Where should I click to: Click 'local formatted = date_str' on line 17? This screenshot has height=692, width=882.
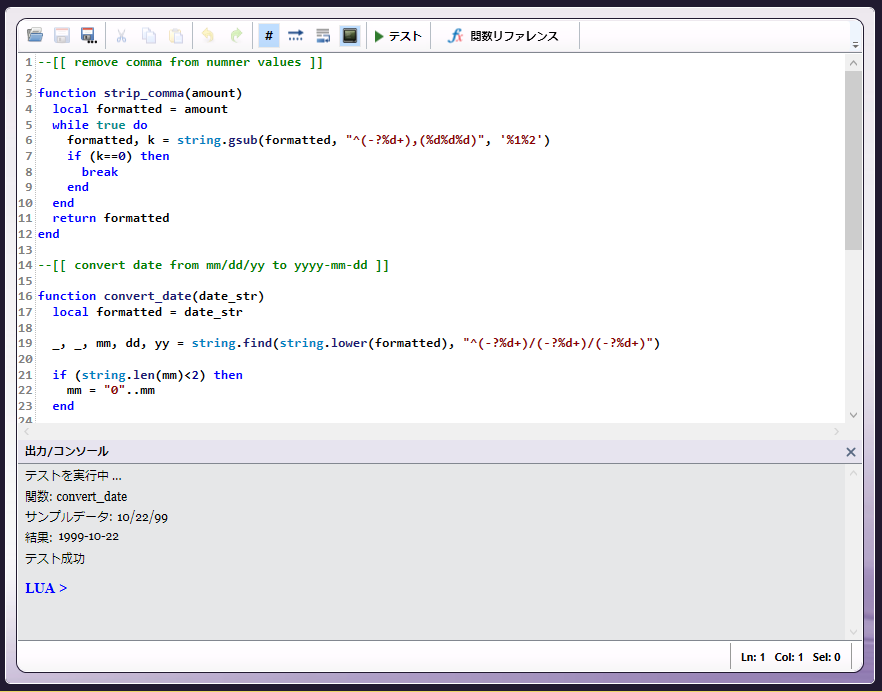(147, 312)
